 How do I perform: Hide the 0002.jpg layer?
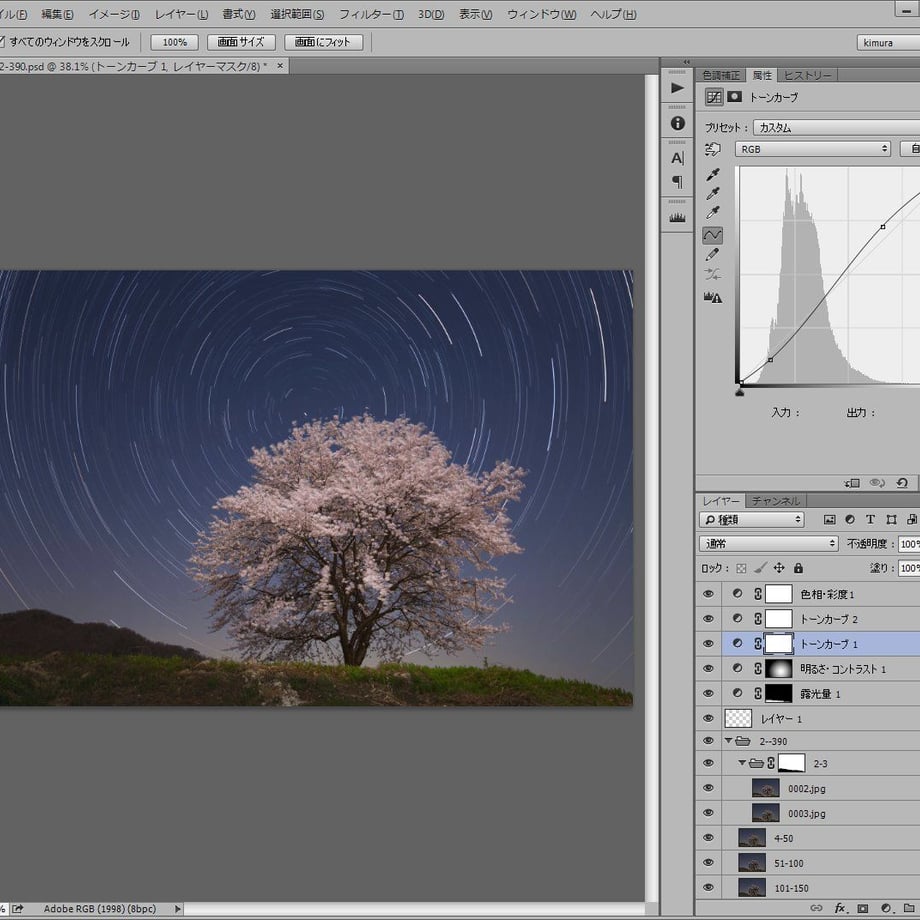coord(708,788)
